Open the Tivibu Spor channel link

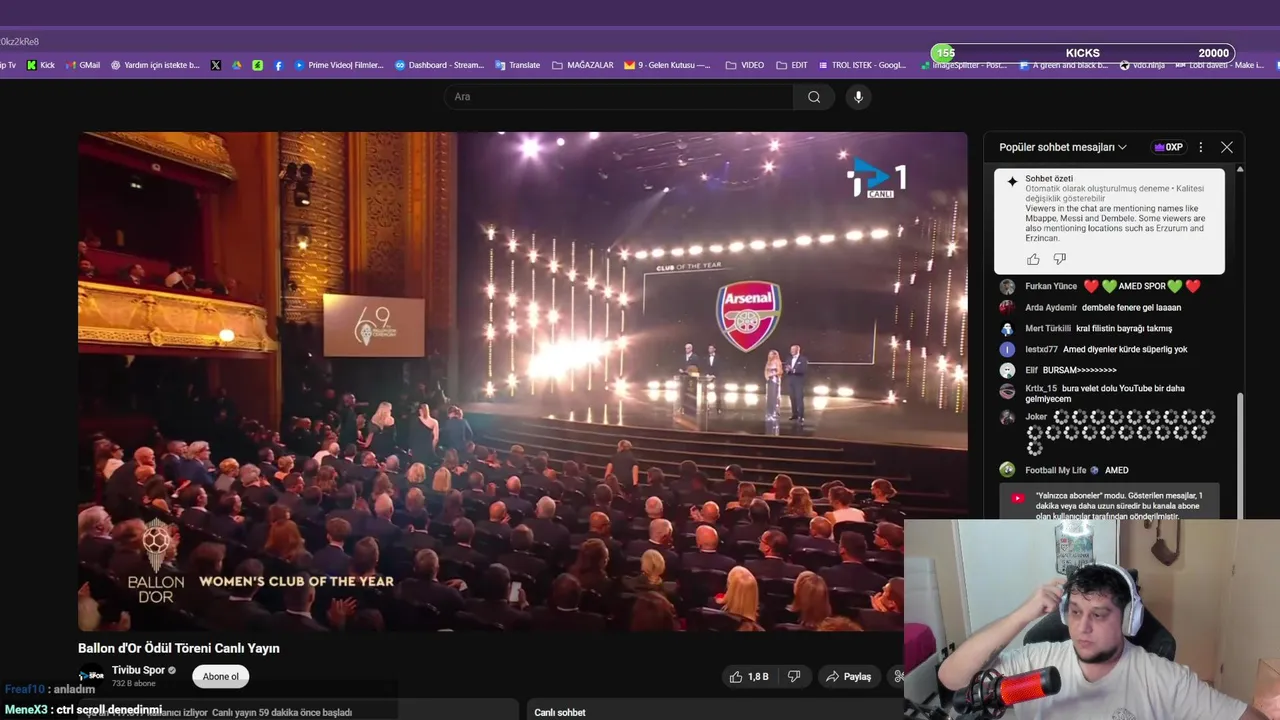138,670
